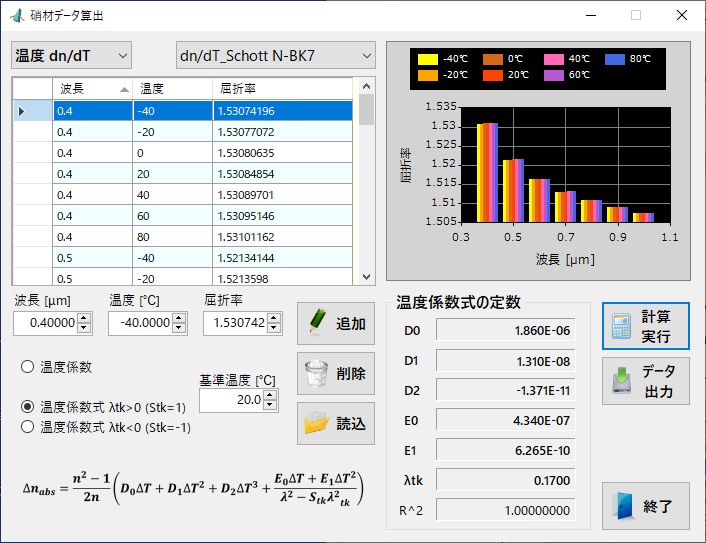Click the download icon on データ出力

click(621, 380)
